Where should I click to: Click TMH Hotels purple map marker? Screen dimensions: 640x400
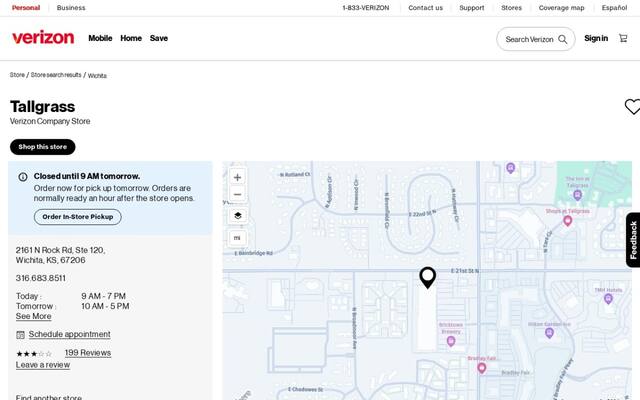pyautogui.click(x=608, y=299)
